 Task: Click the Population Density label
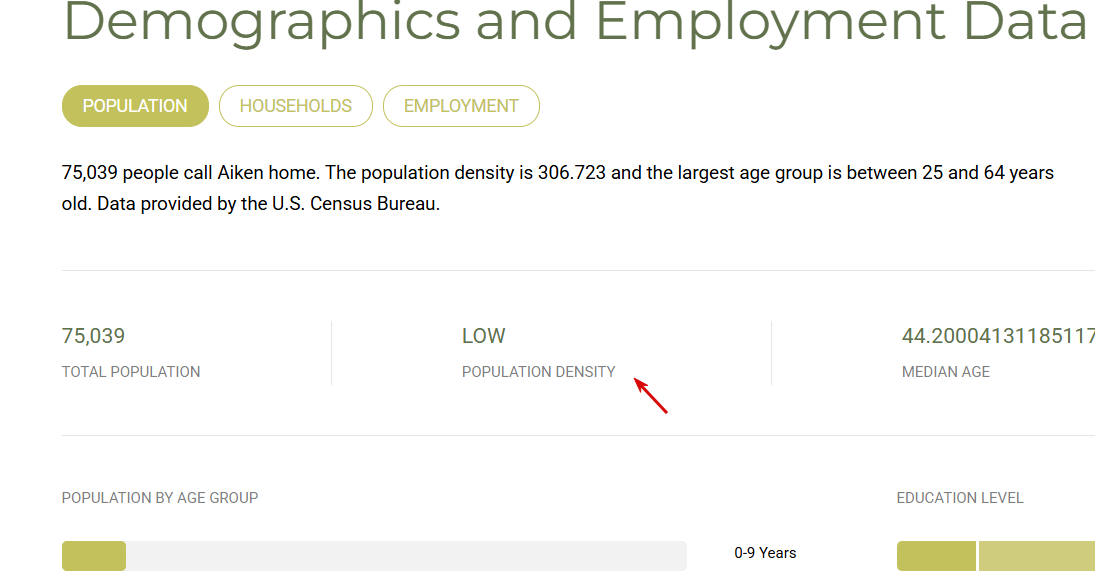539,372
